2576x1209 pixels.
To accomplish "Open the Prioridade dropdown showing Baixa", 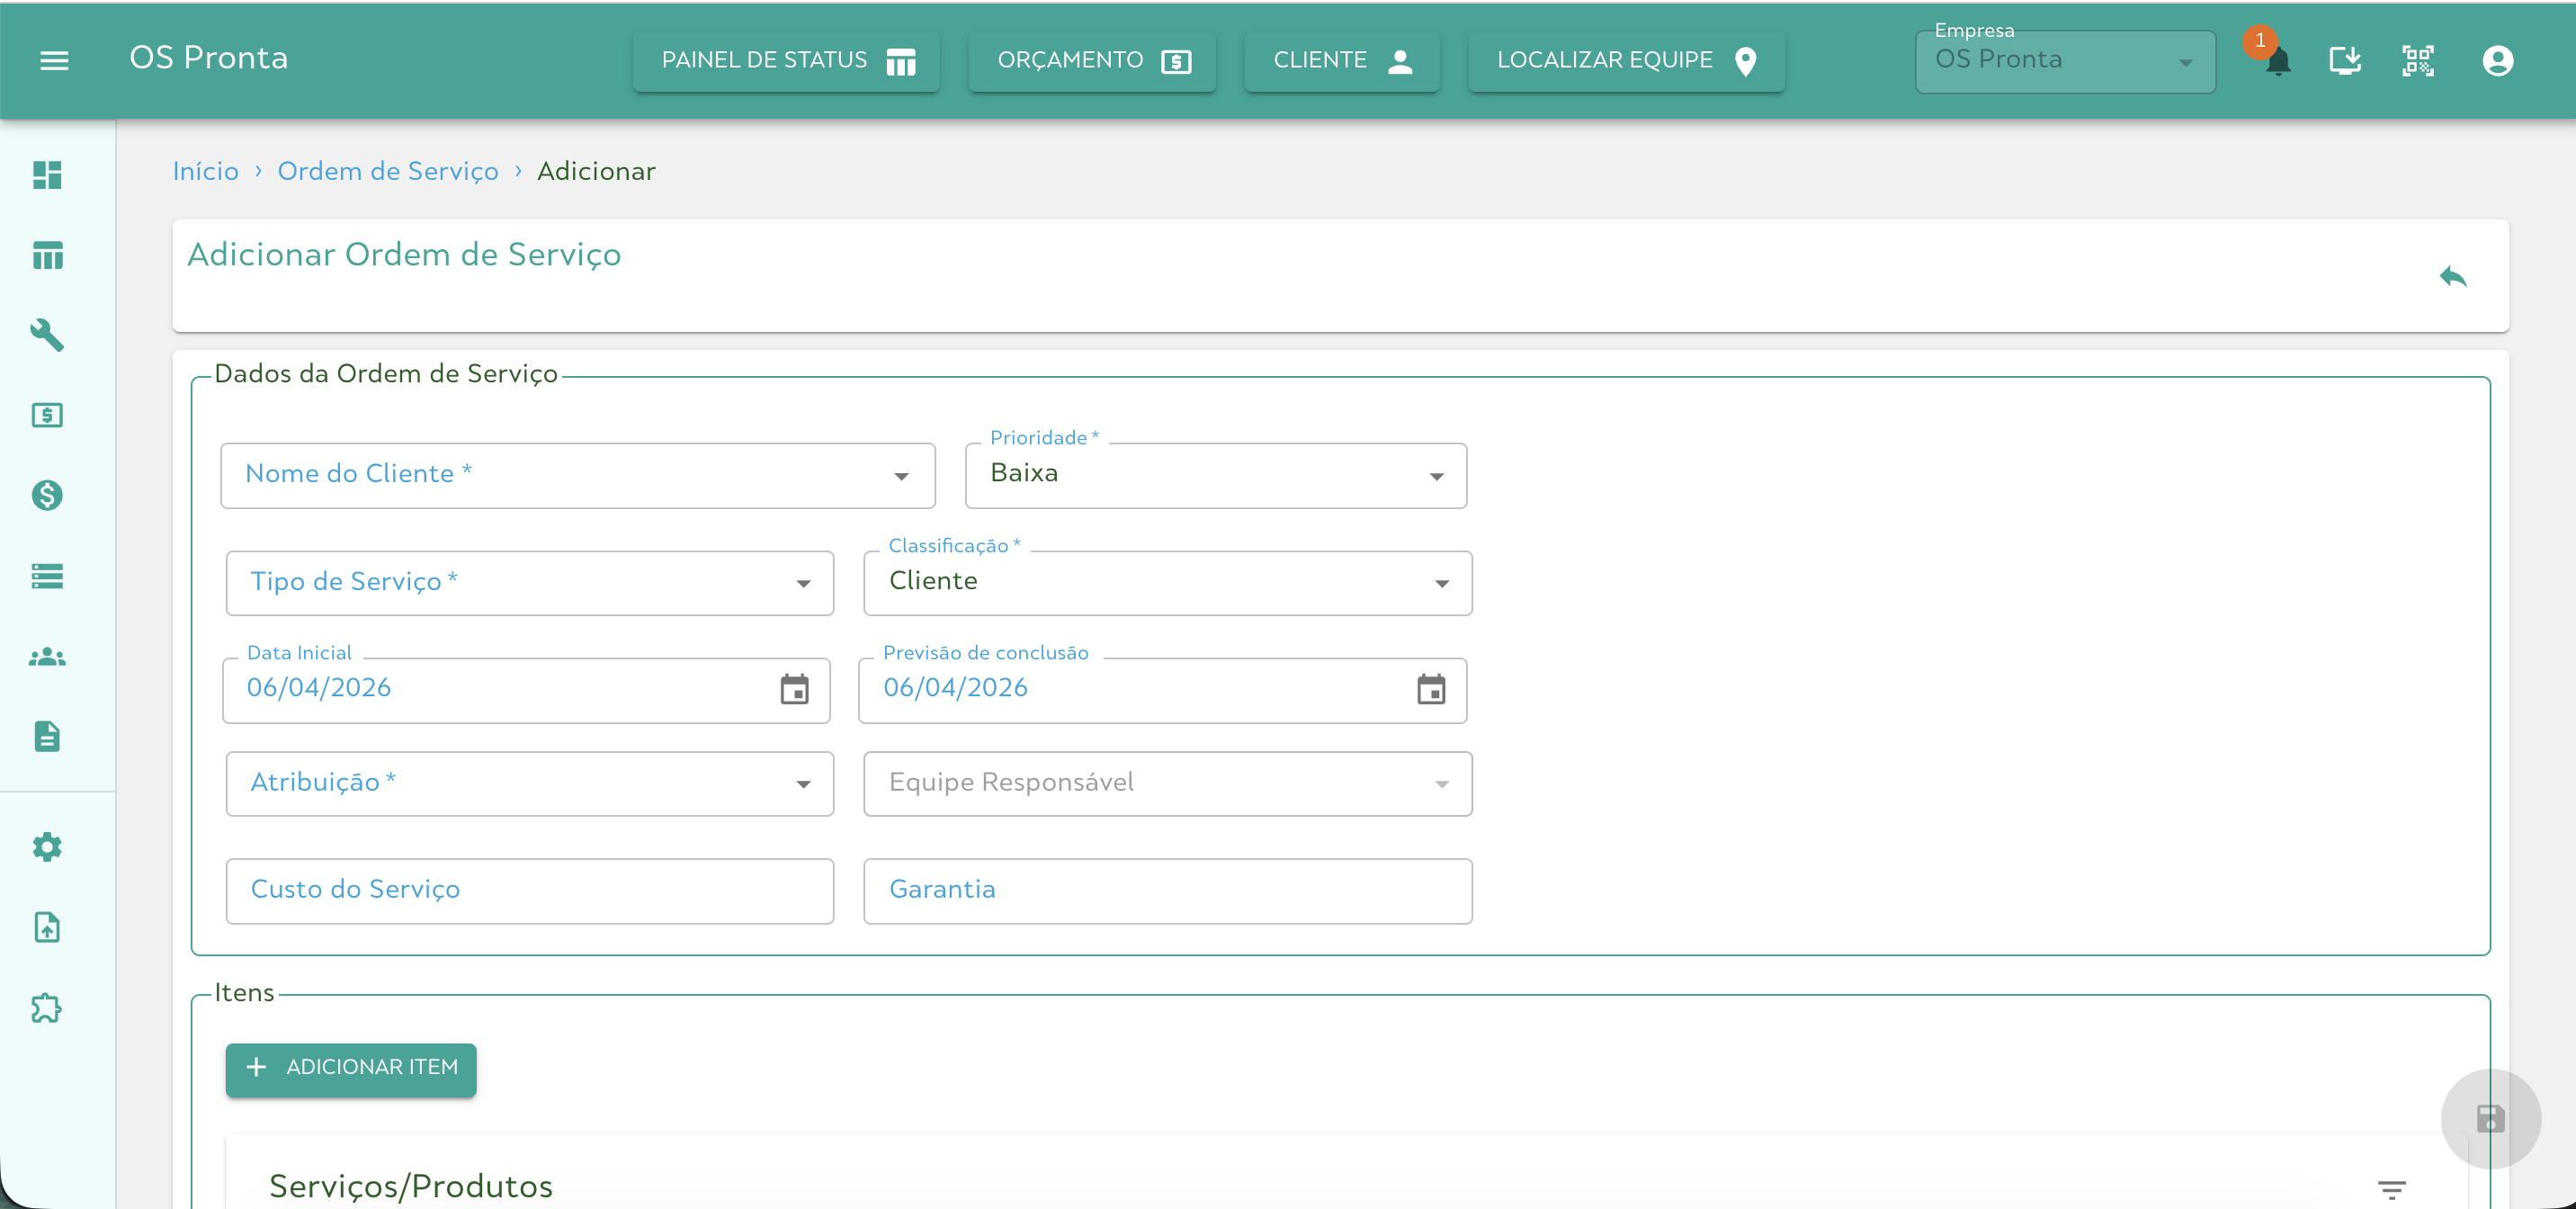I will click(x=1215, y=476).
